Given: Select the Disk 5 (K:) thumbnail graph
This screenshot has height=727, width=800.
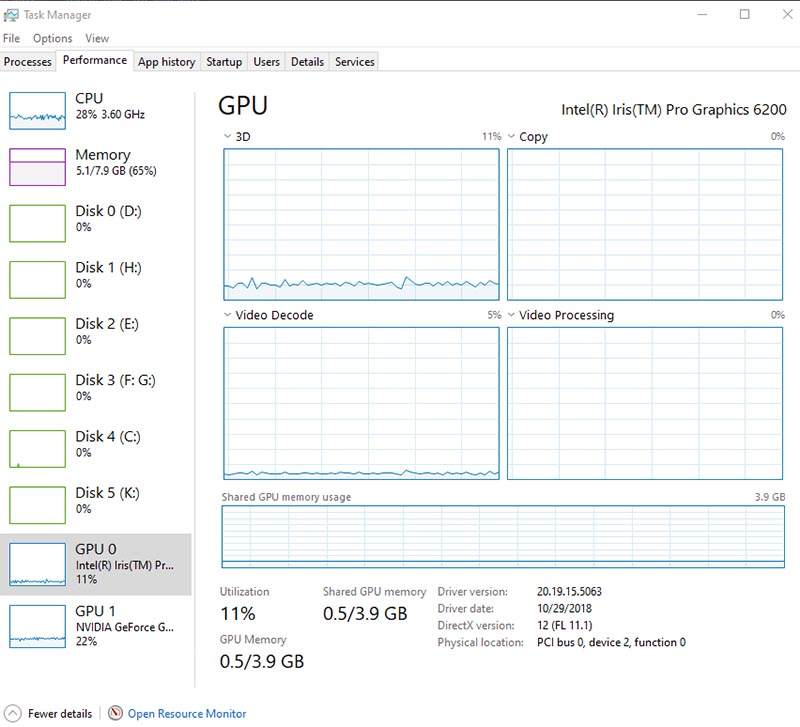Looking at the screenshot, I should point(37,505).
